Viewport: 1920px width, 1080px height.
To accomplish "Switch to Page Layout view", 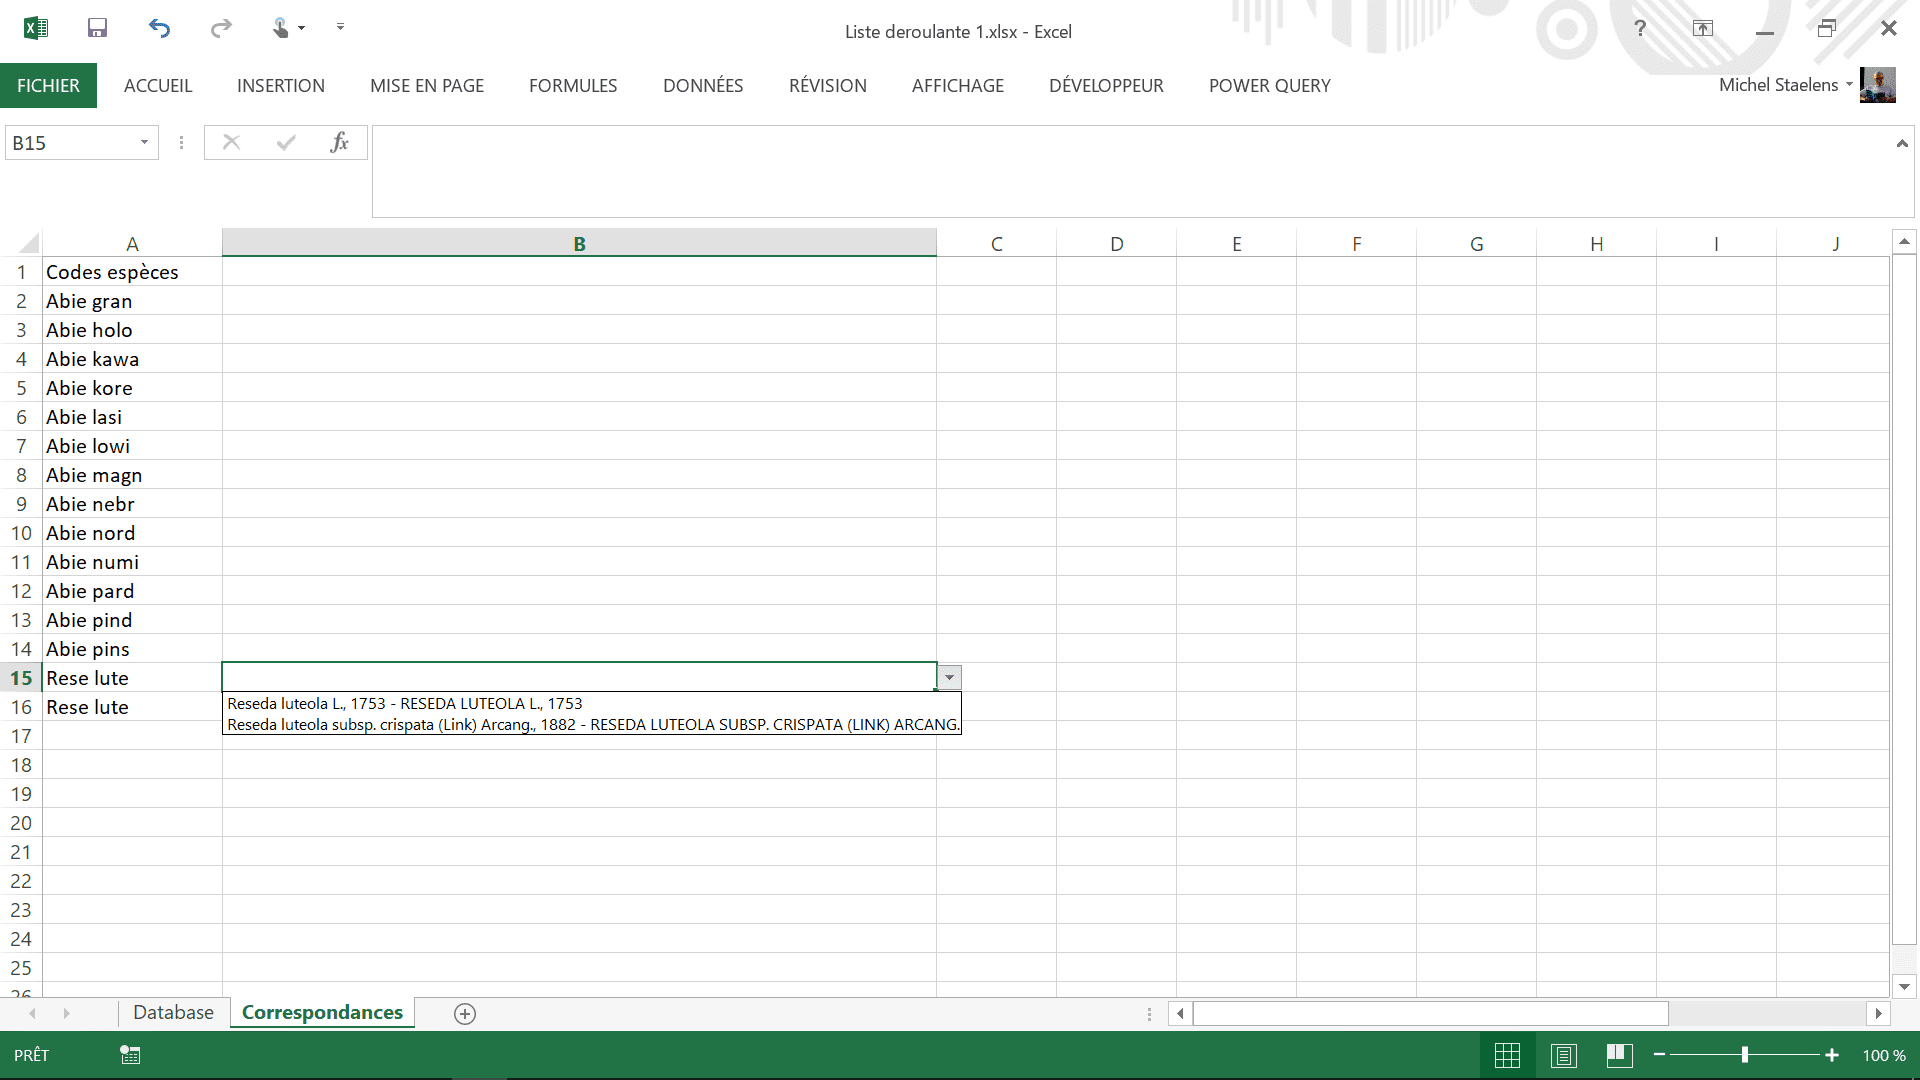I will coord(1564,1055).
